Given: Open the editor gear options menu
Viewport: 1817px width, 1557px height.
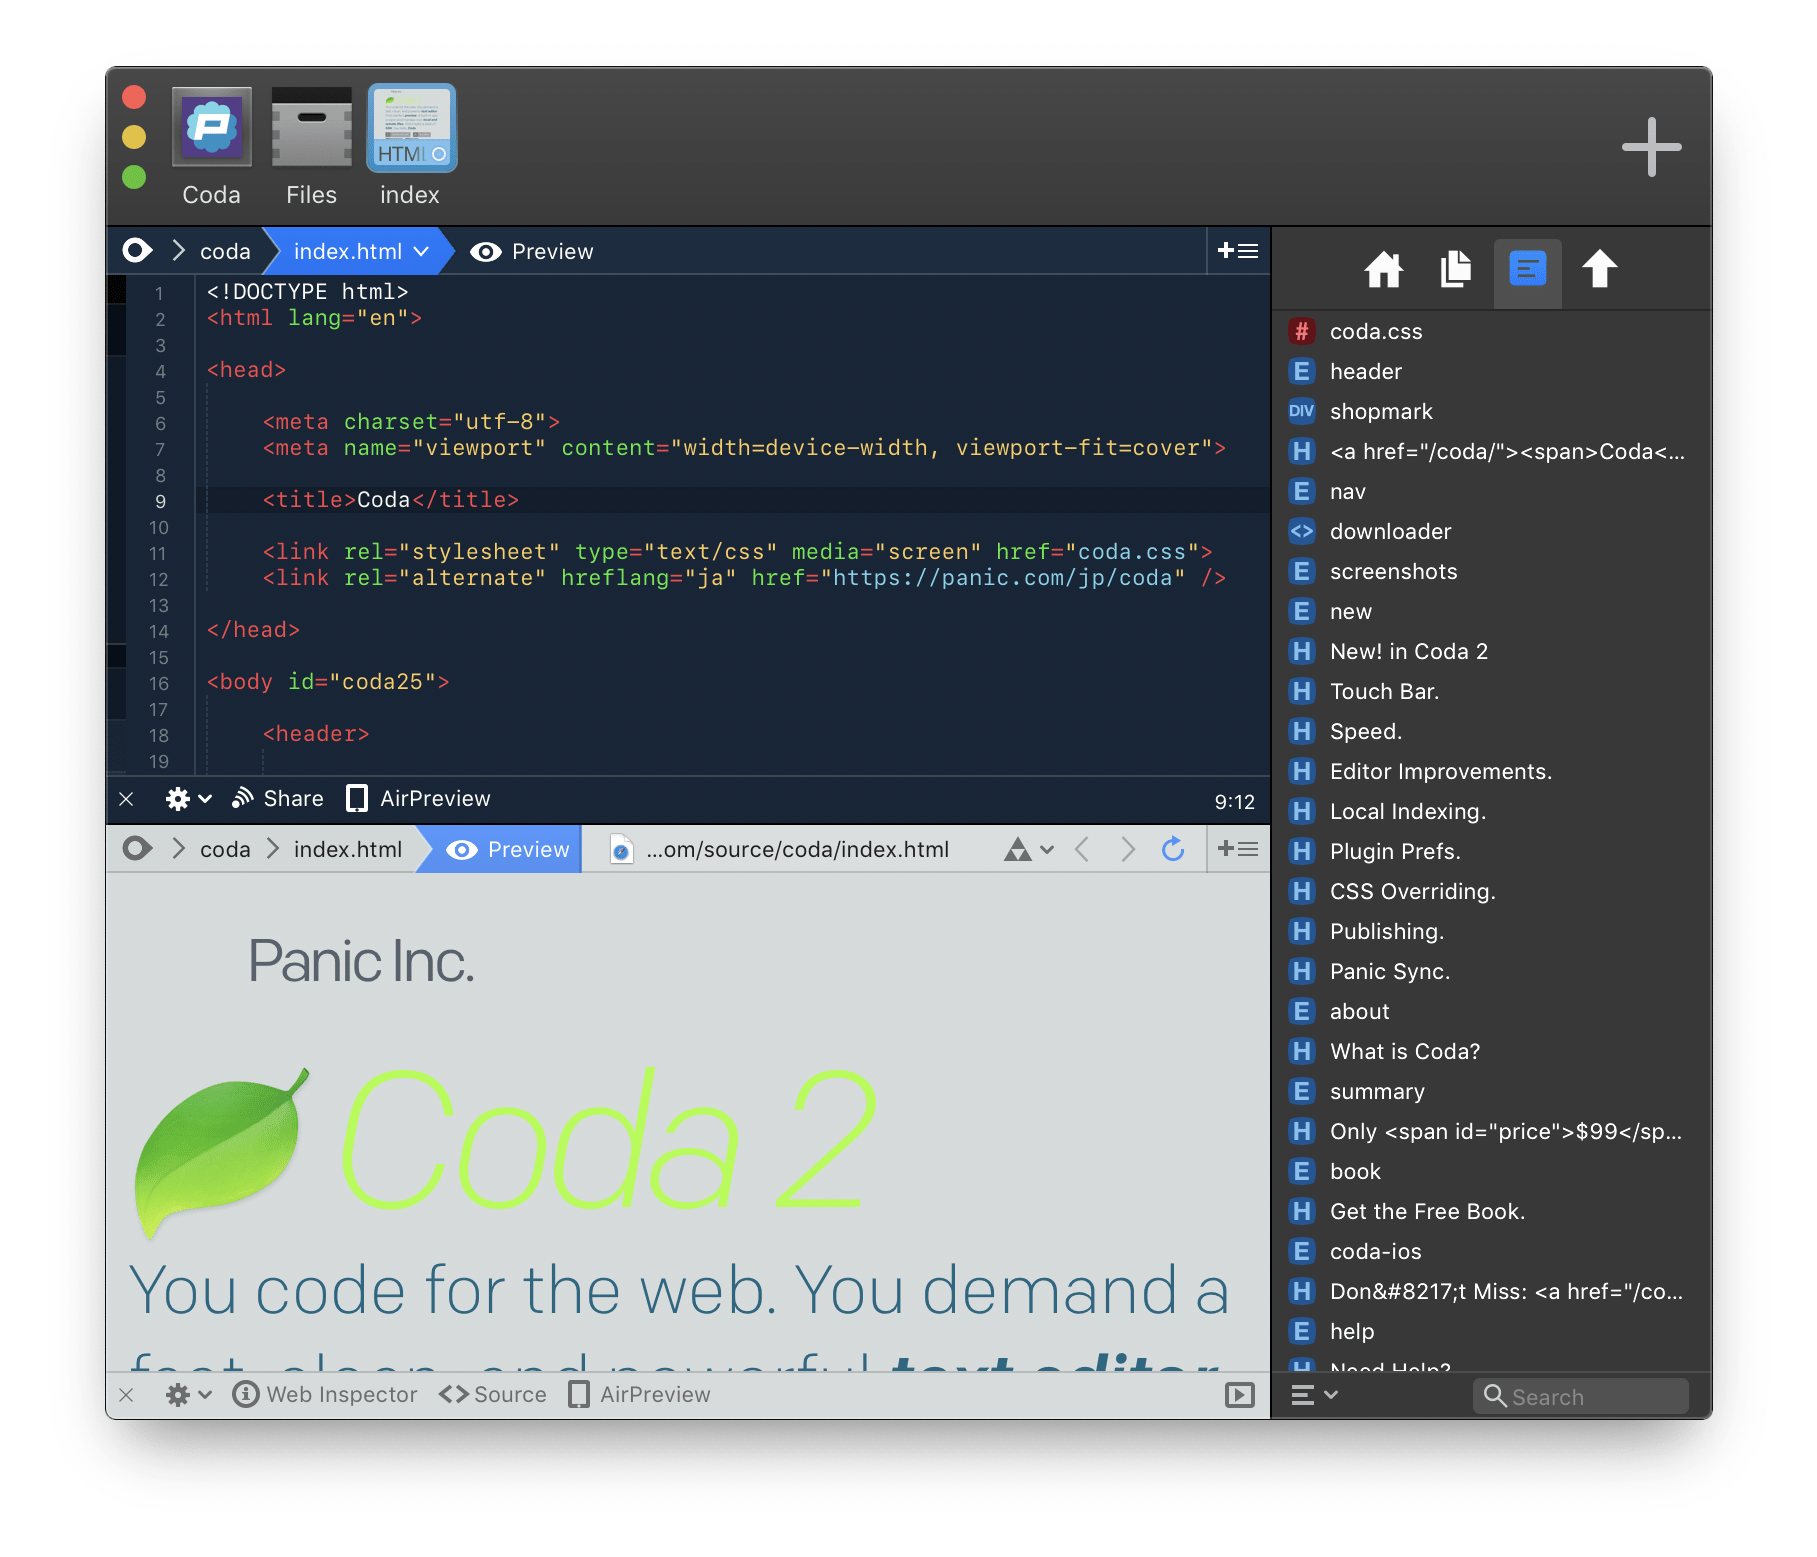Looking at the screenshot, I should tap(188, 799).
